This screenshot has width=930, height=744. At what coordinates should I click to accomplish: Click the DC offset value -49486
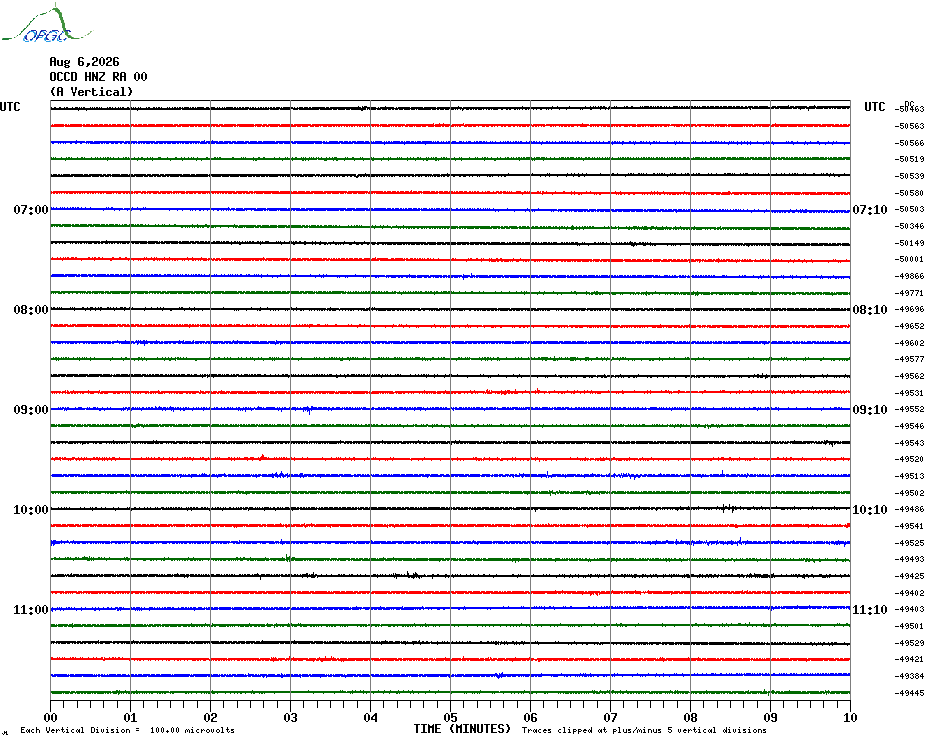coord(909,510)
